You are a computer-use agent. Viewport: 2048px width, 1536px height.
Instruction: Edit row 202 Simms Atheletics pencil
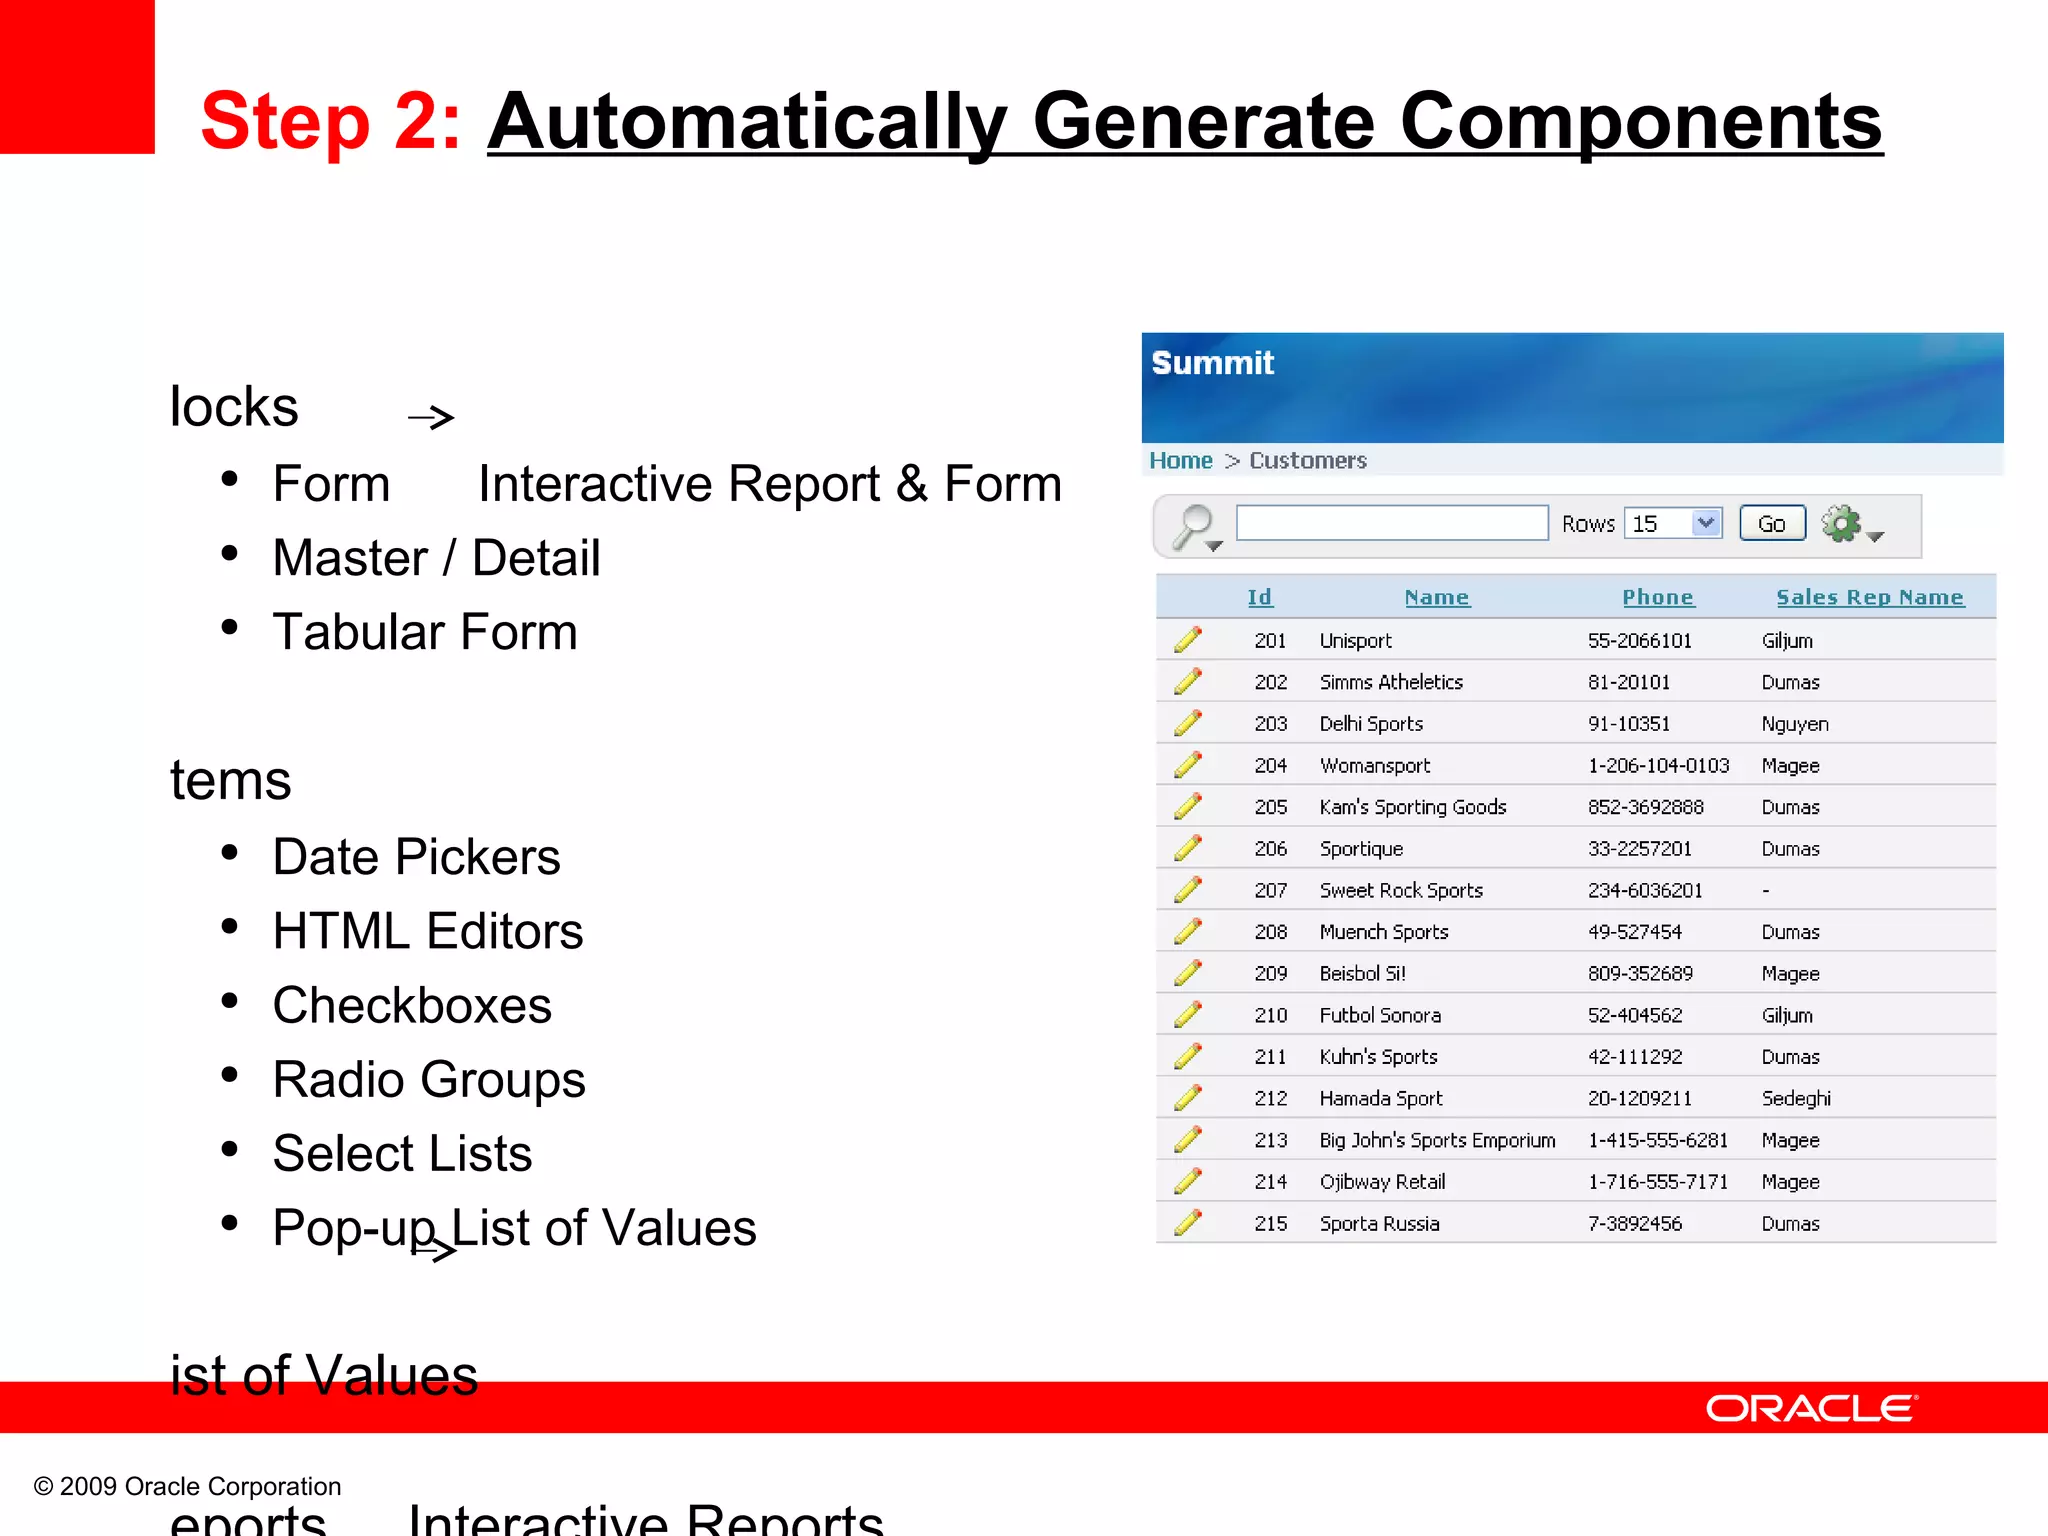point(1188,682)
